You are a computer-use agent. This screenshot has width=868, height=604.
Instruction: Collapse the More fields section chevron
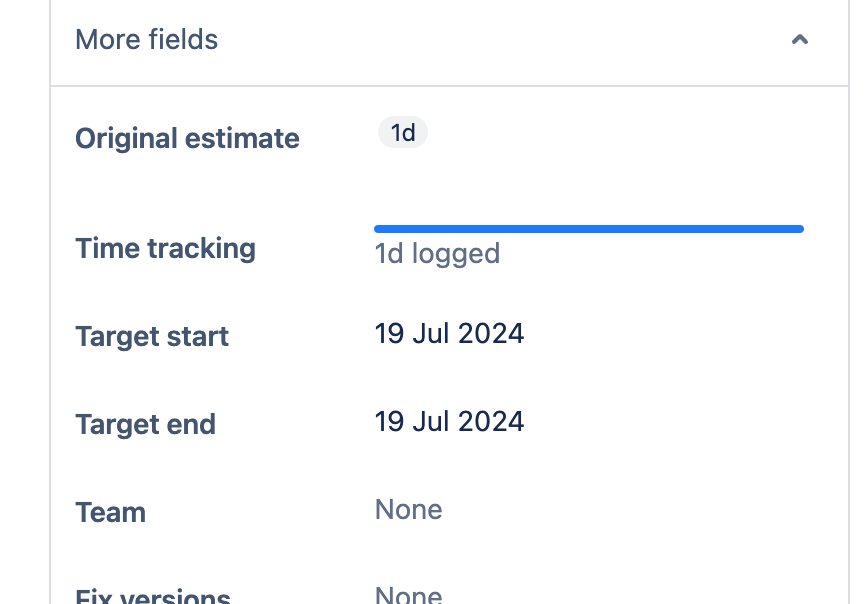pyautogui.click(x=799, y=40)
